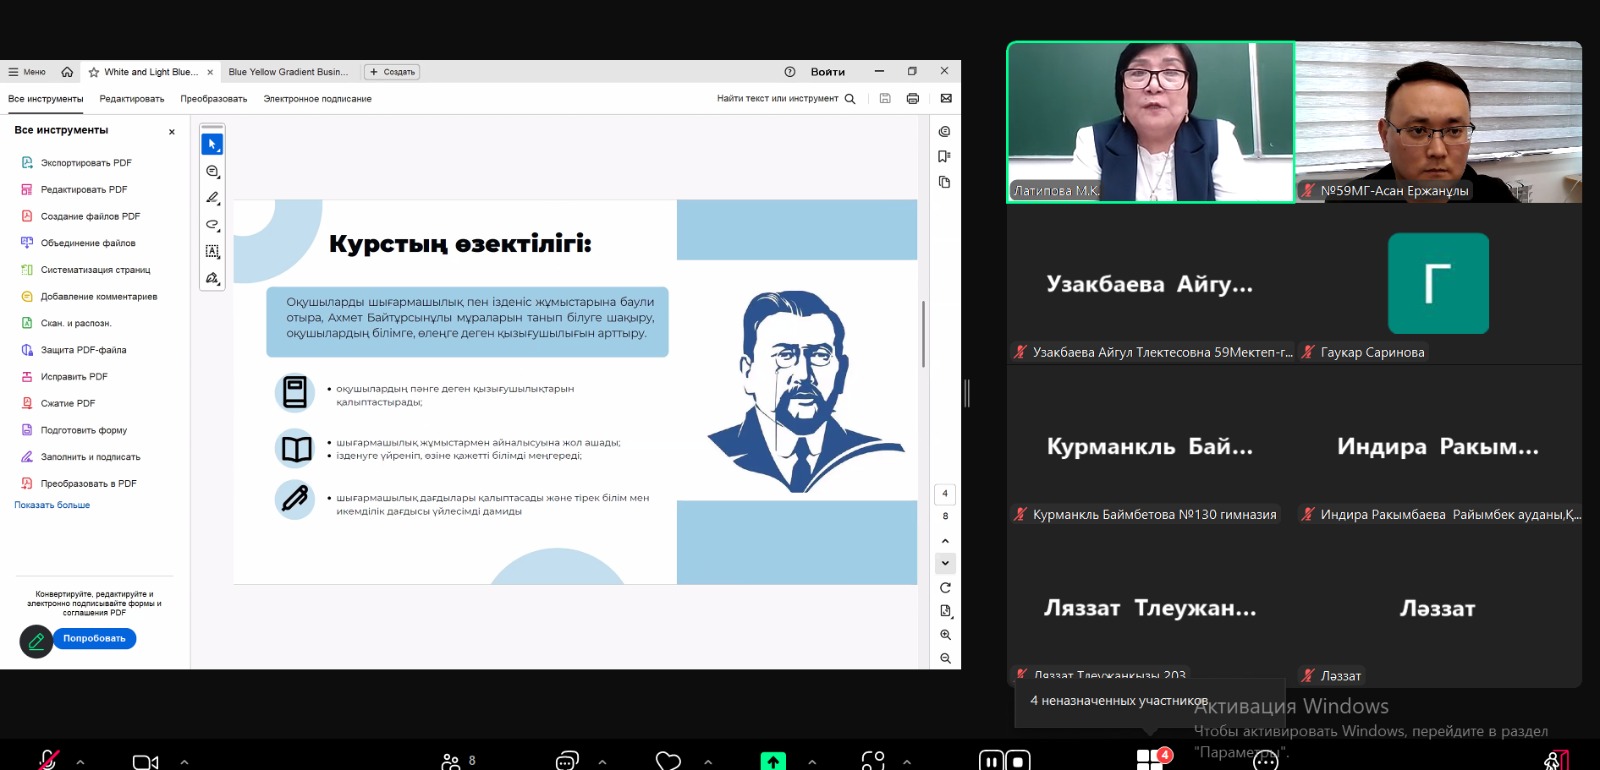Zoom out of the PDF page
Viewport: 1600px width, 770px height.
(x=945, y=658)
